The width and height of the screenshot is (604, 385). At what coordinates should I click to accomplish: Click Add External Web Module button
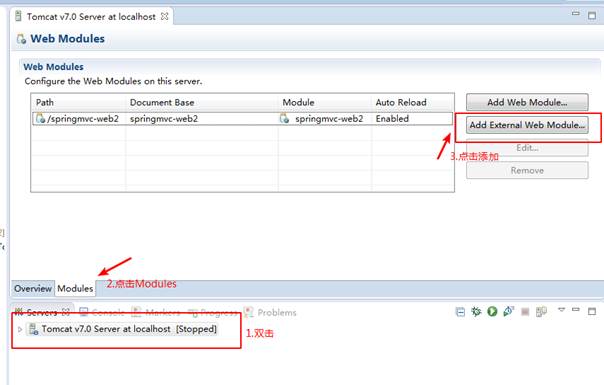coord(527,125)
